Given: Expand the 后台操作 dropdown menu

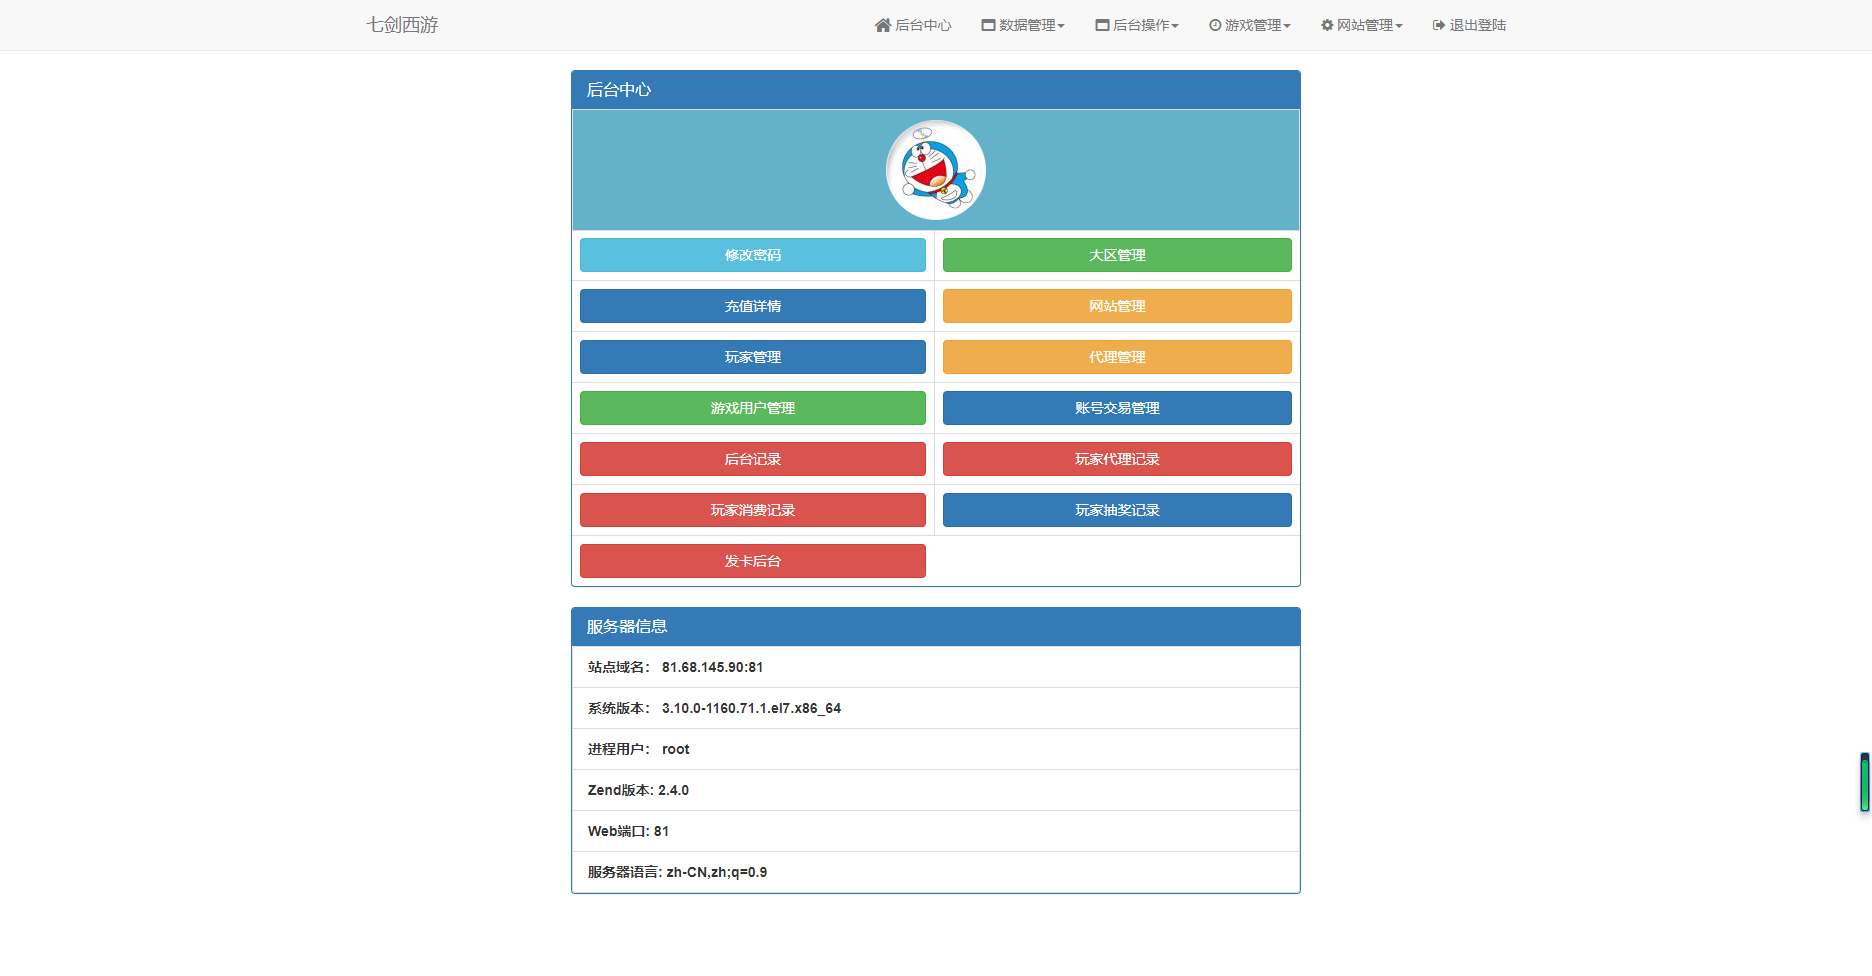Looking at the screenshot, I should (1137, 25).
